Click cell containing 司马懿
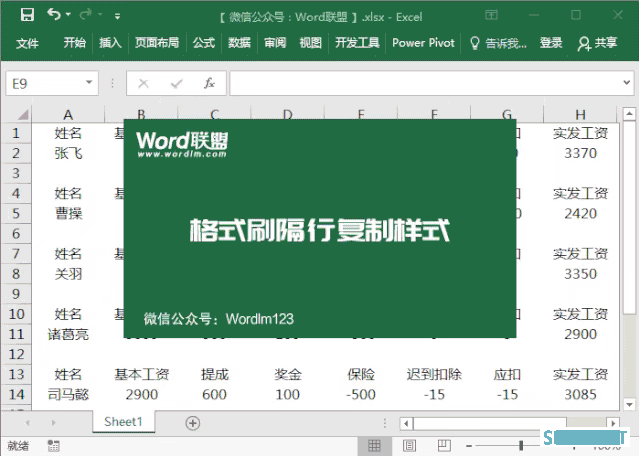The width and height of the screenshot is (639, 456). click(x=68, y=394)
